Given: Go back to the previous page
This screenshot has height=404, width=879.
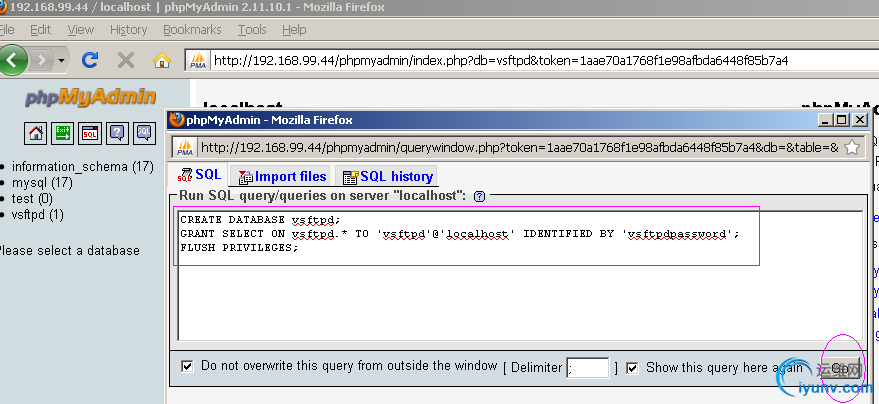Looking at the screenshot, I should (13, 59).
